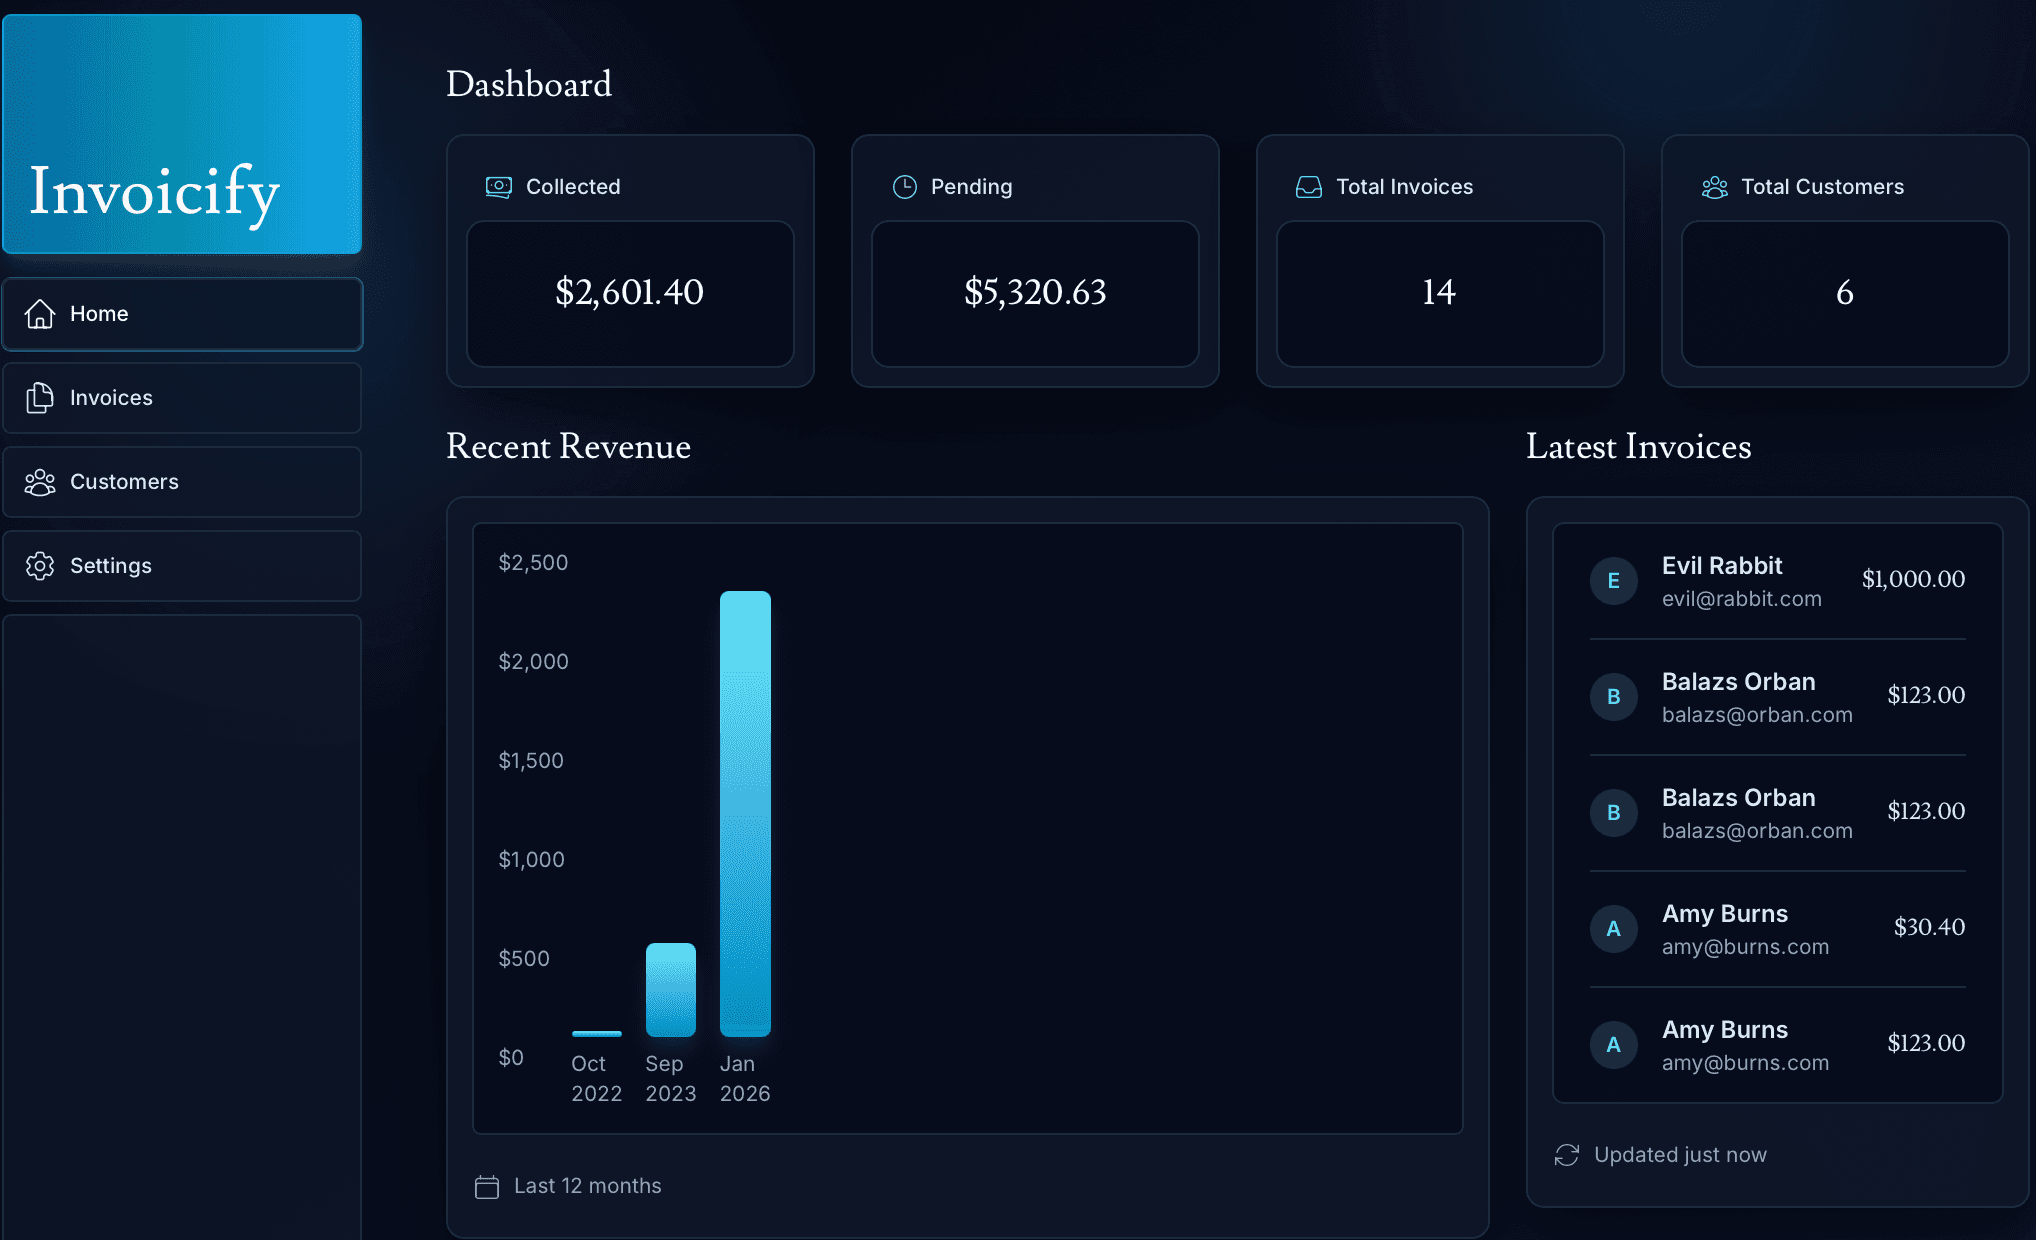Click the Settings gear icon
The image size is (2036, 1240).
40,565
